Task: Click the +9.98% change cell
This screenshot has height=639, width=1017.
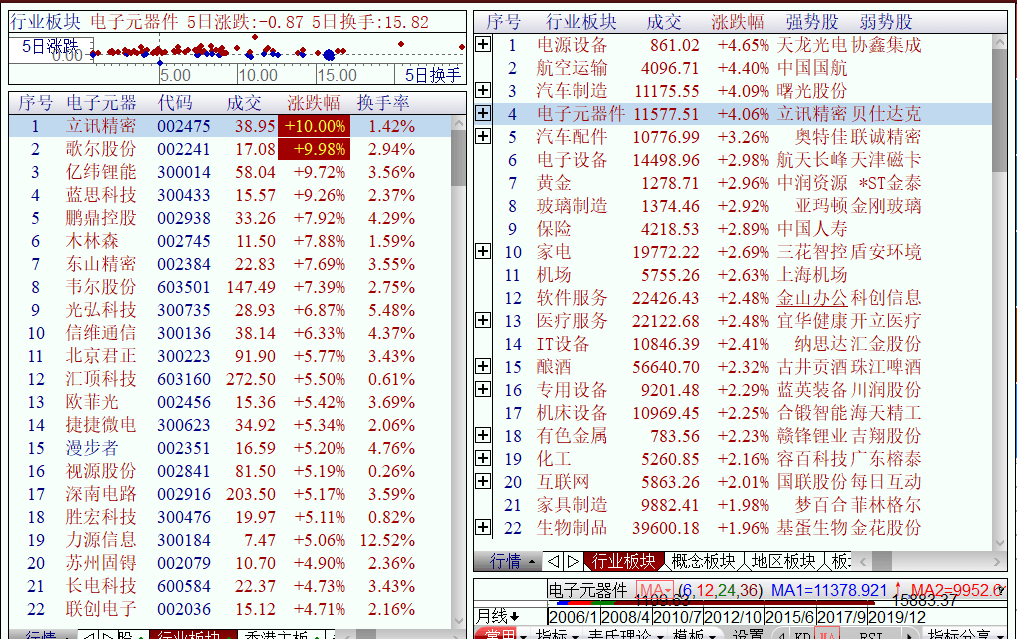Action: pos(314,149)
